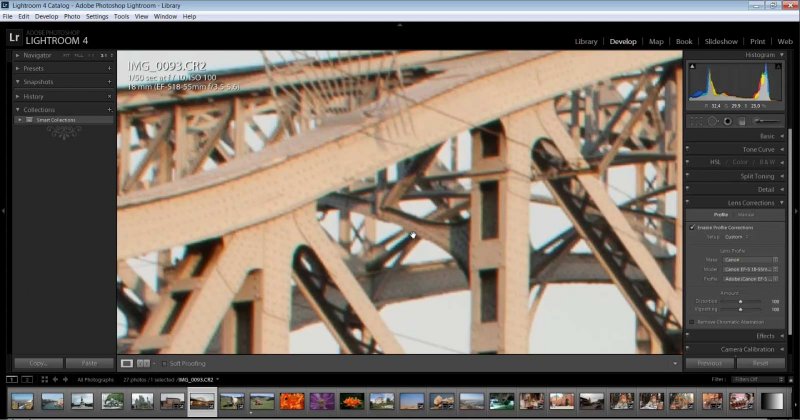
Task: Open grid view icon in filmstrip bar
Action: (x=44, y=380)
